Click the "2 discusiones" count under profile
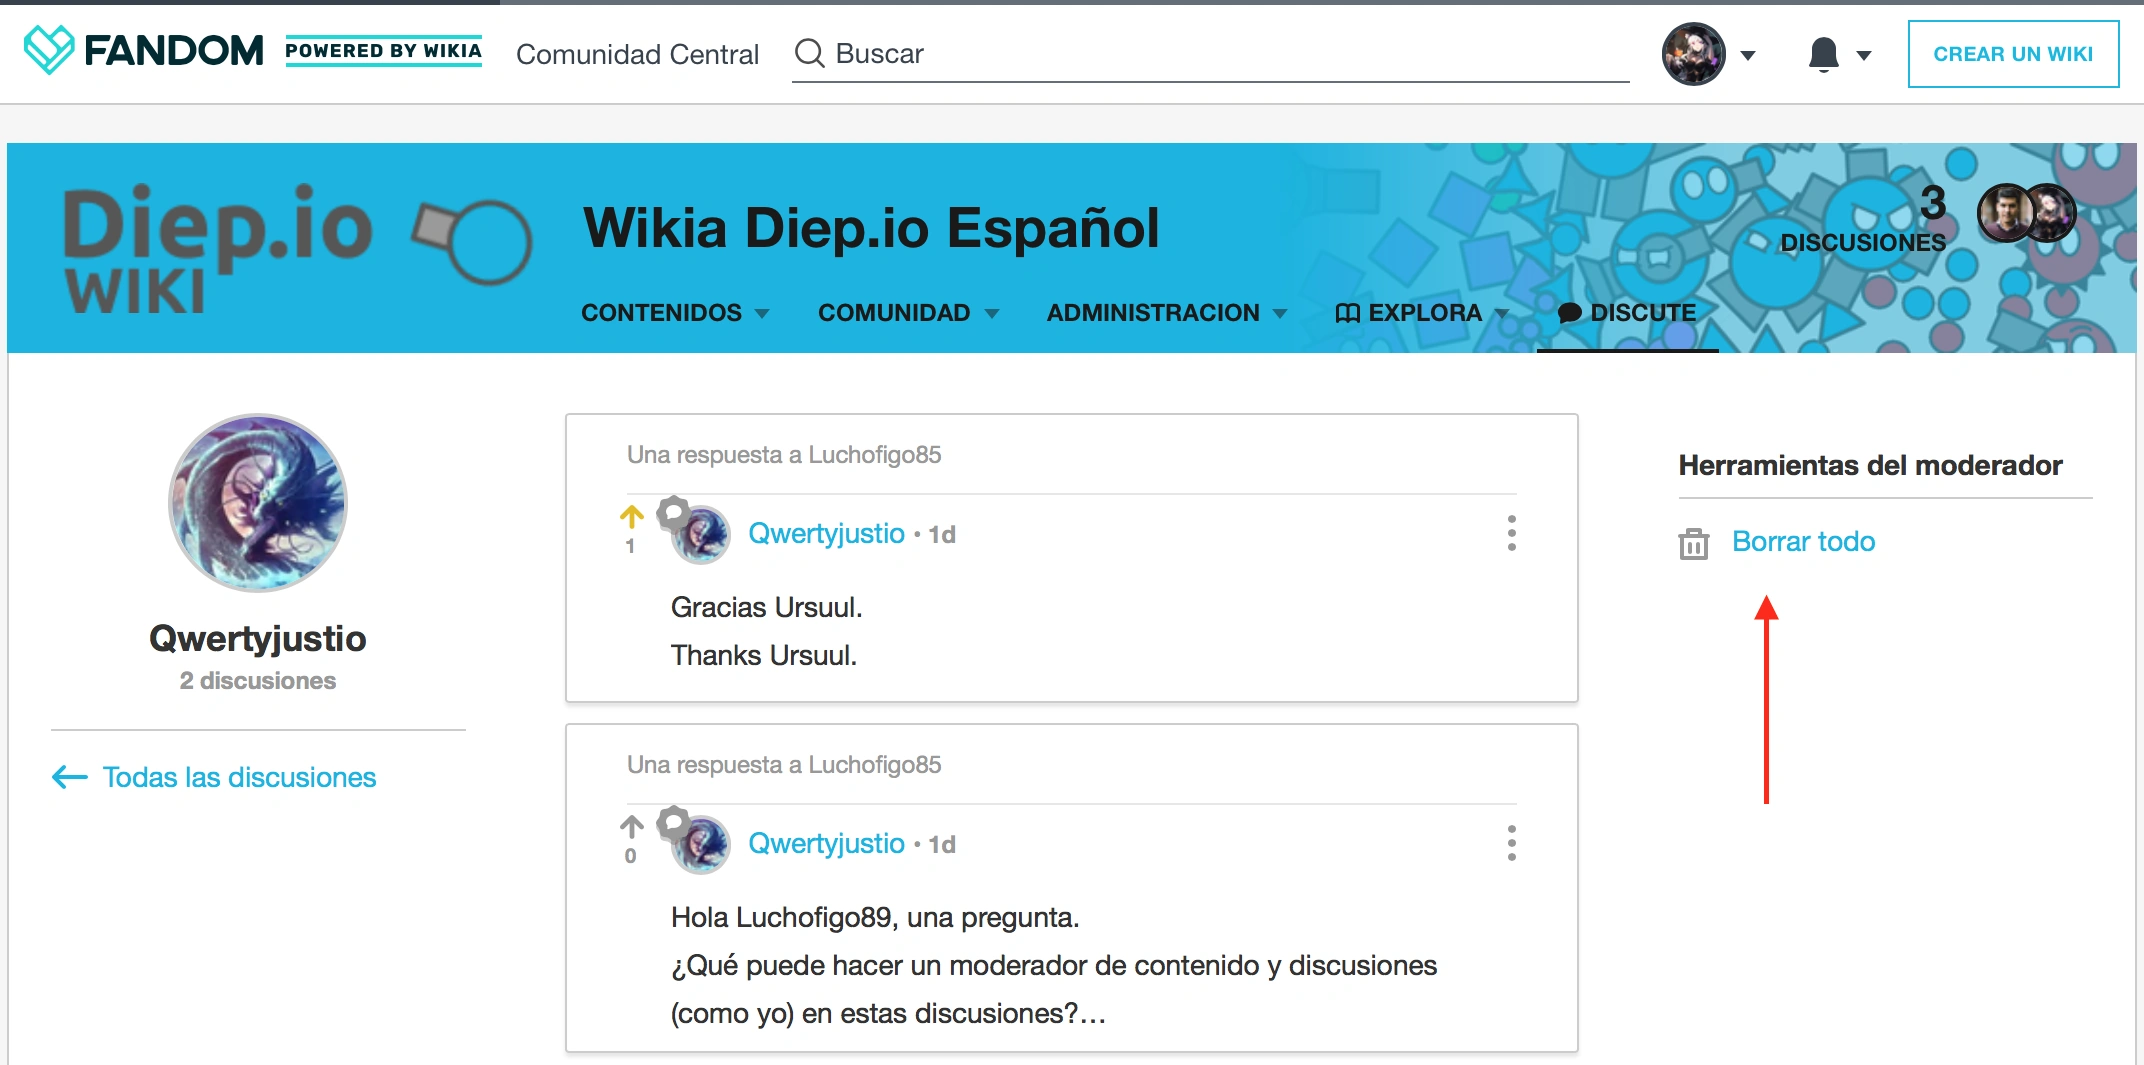 [258, 681]
